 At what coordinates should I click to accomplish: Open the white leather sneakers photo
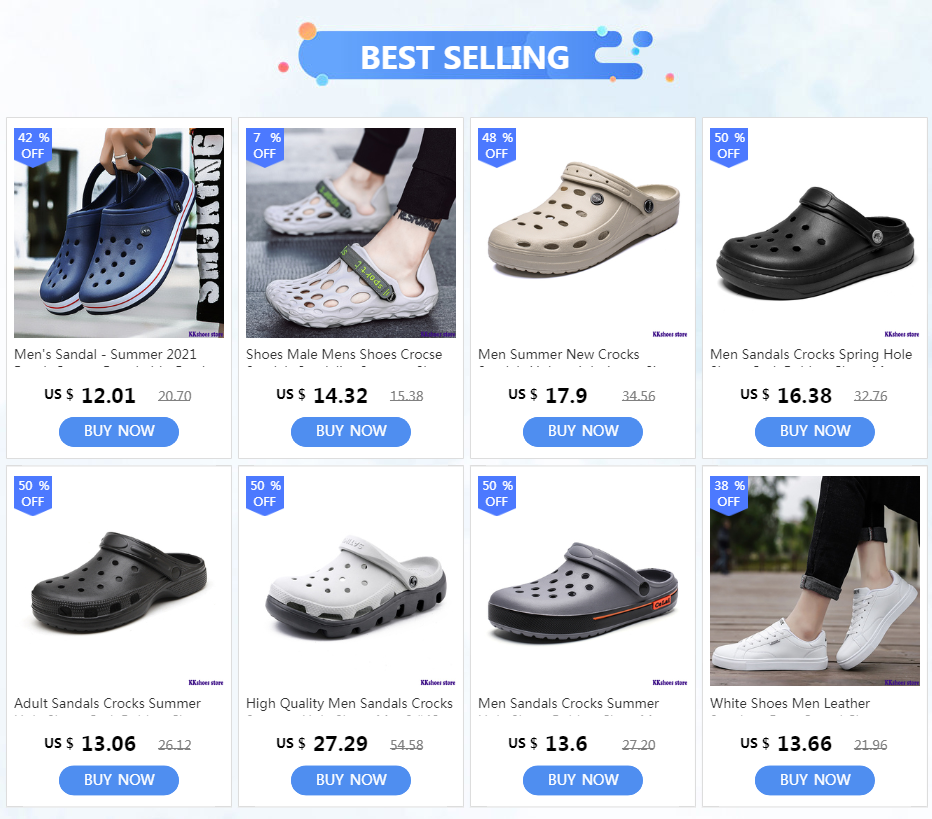[815, 581]
